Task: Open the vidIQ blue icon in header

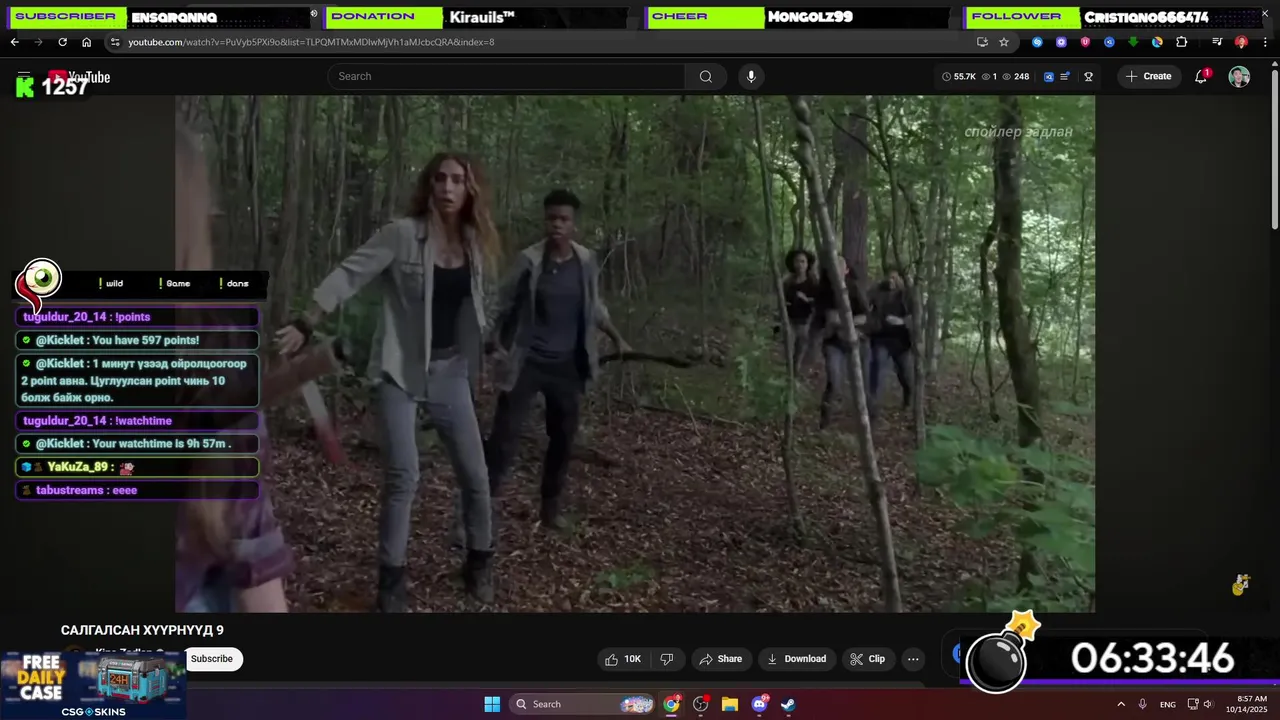Action: click(1048, 76)
